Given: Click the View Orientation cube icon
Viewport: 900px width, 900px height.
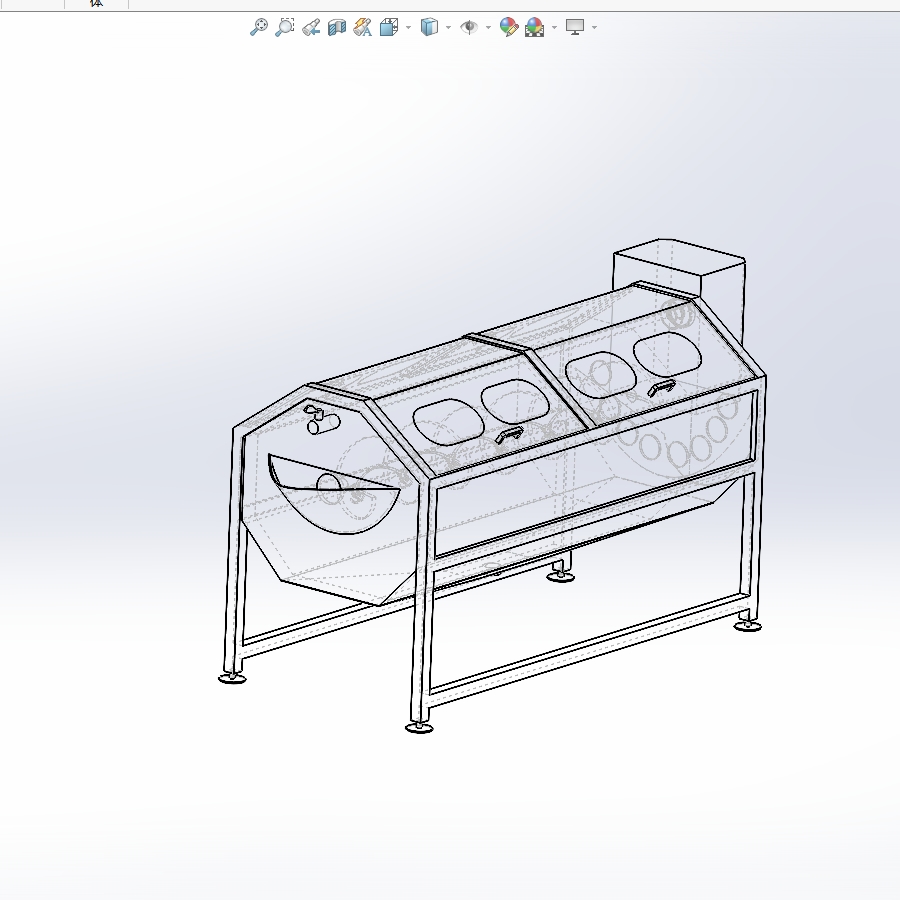Looking at the screenshot, I should pyautogui.click(x=389, y=27).
